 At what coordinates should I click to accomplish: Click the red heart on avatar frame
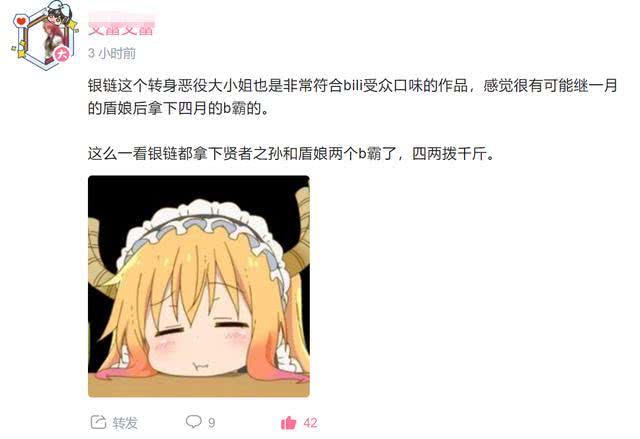[x=21, y=21]
